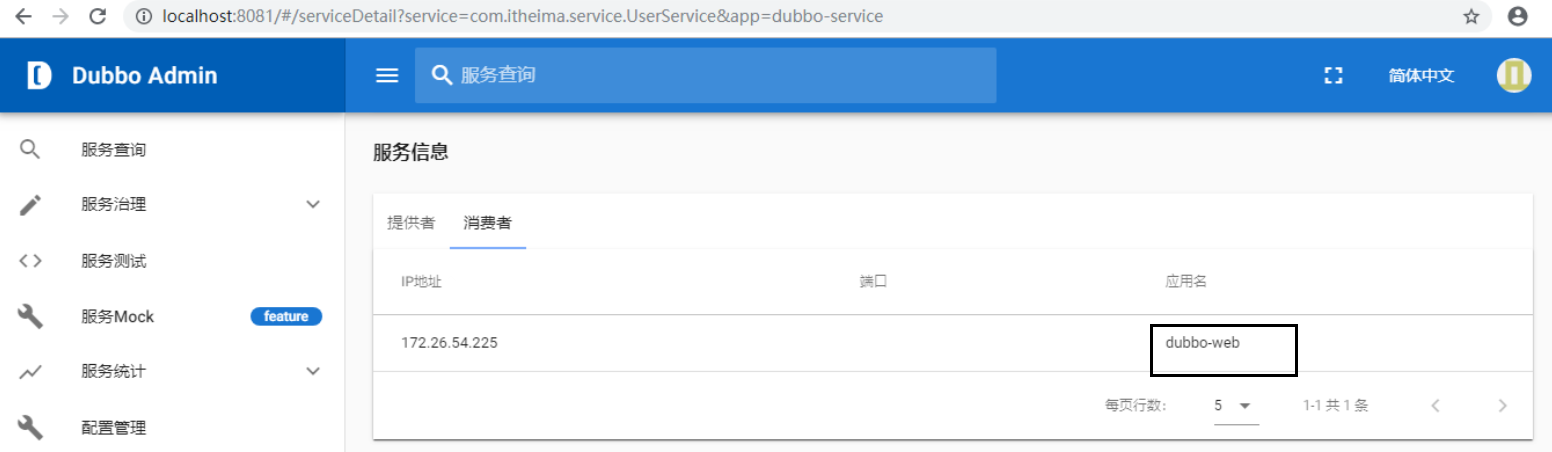This screenshot has height=452, width=1552.
Task: Click the feature badge next to 服务Mock
Action: click(x=286, y=317)
